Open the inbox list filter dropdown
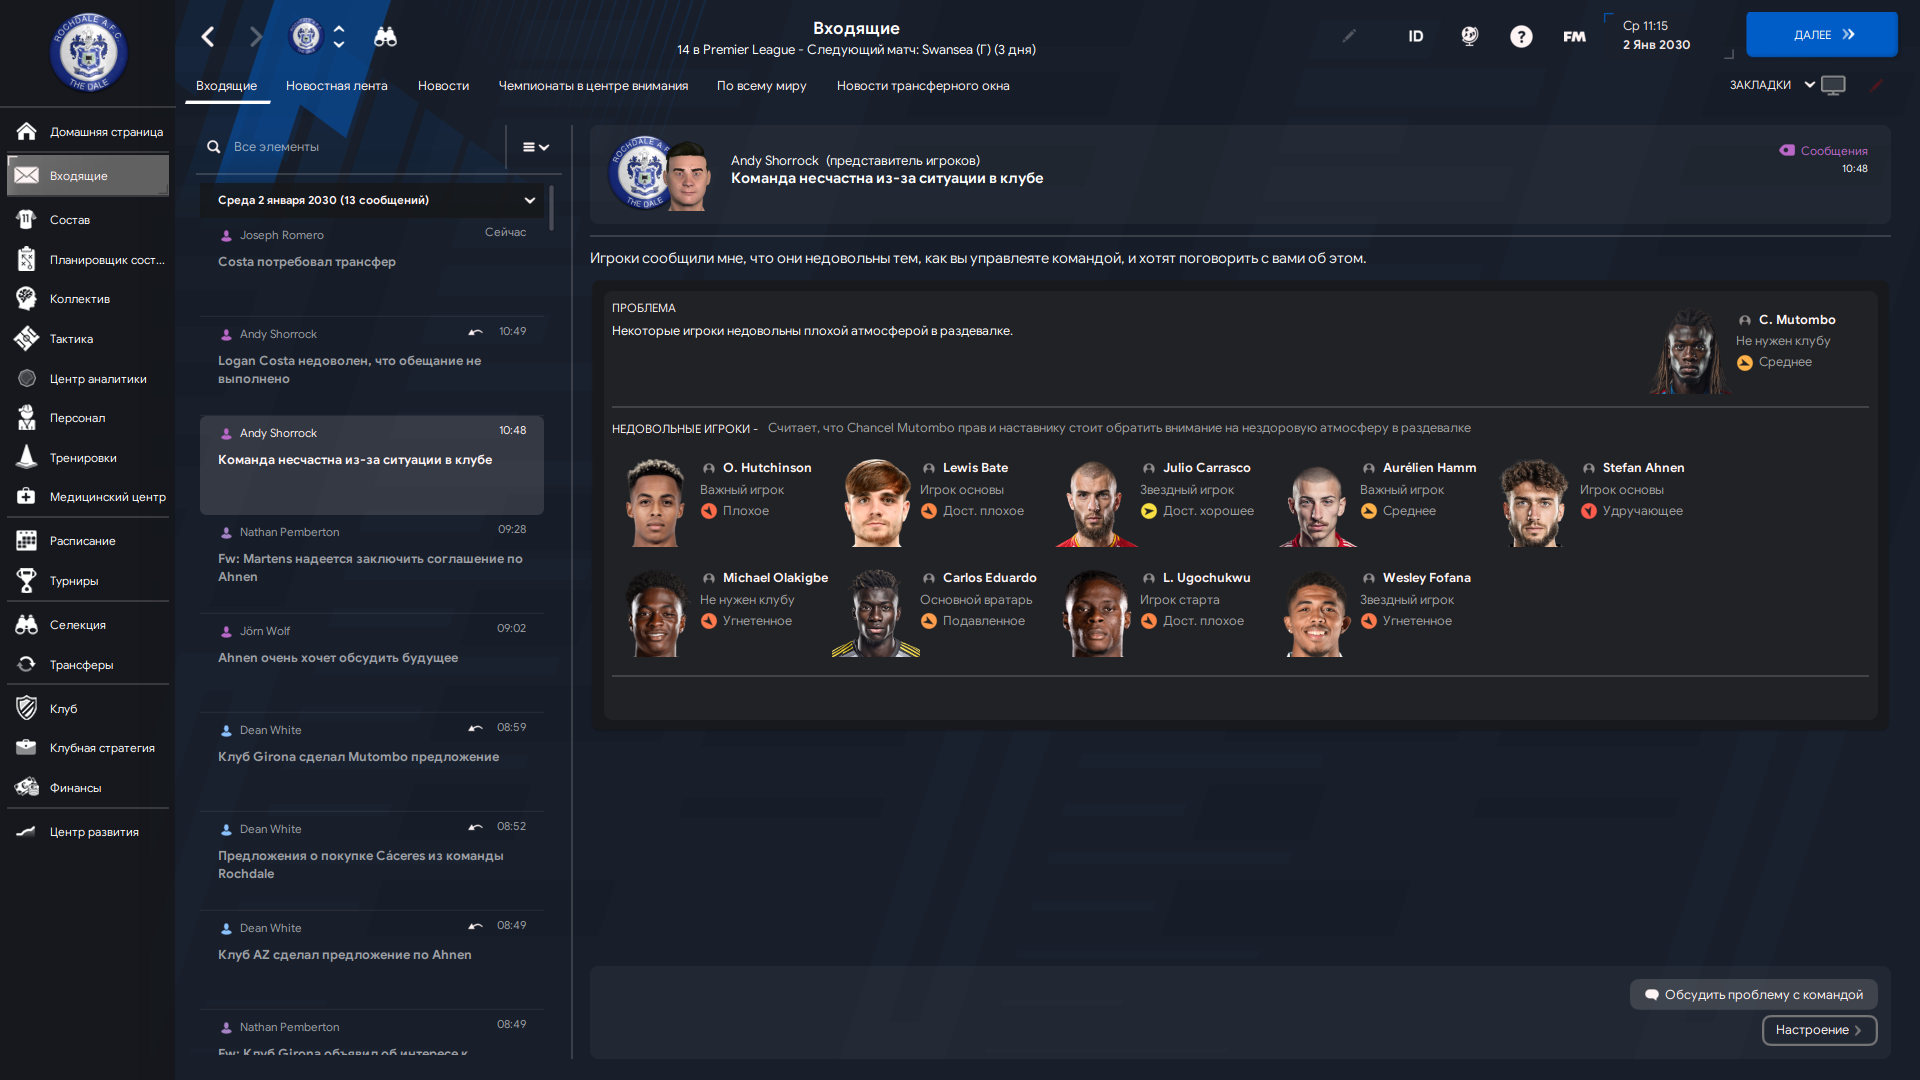The image size is (1920, 1080). 536,147
